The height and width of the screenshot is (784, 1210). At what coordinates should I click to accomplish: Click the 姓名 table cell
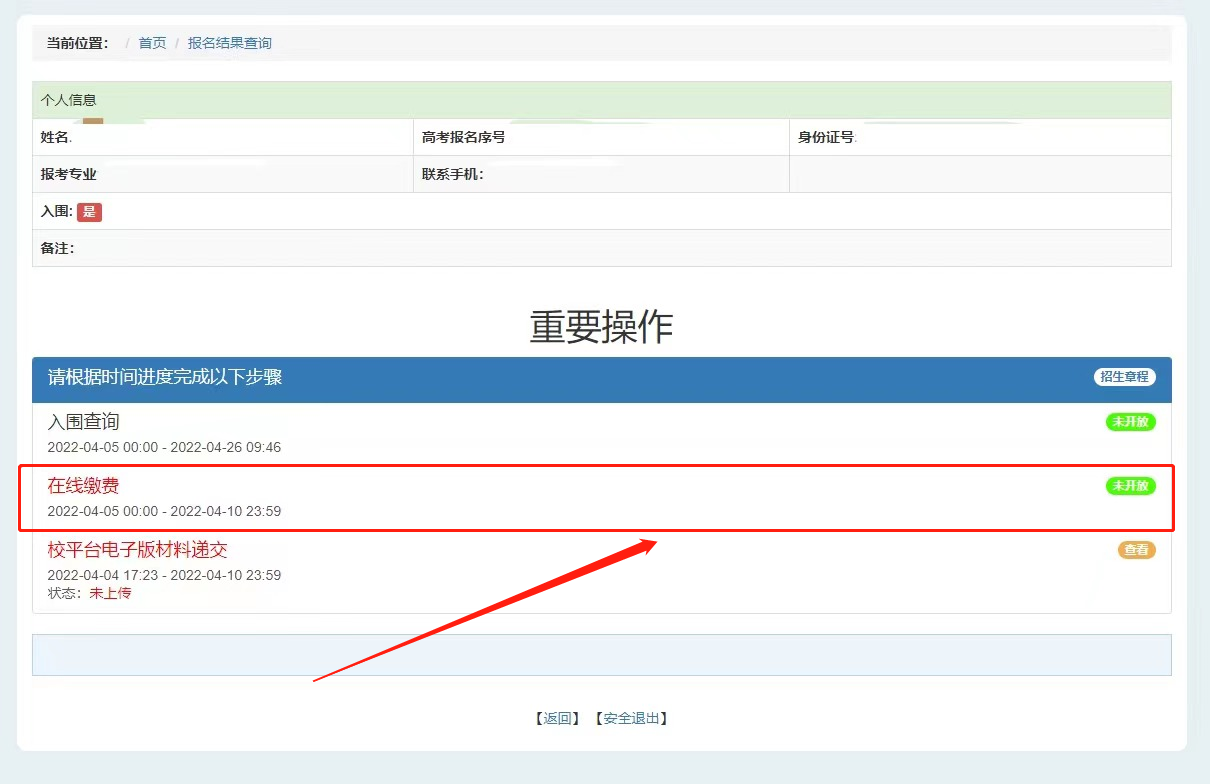[x=223, y=137]
